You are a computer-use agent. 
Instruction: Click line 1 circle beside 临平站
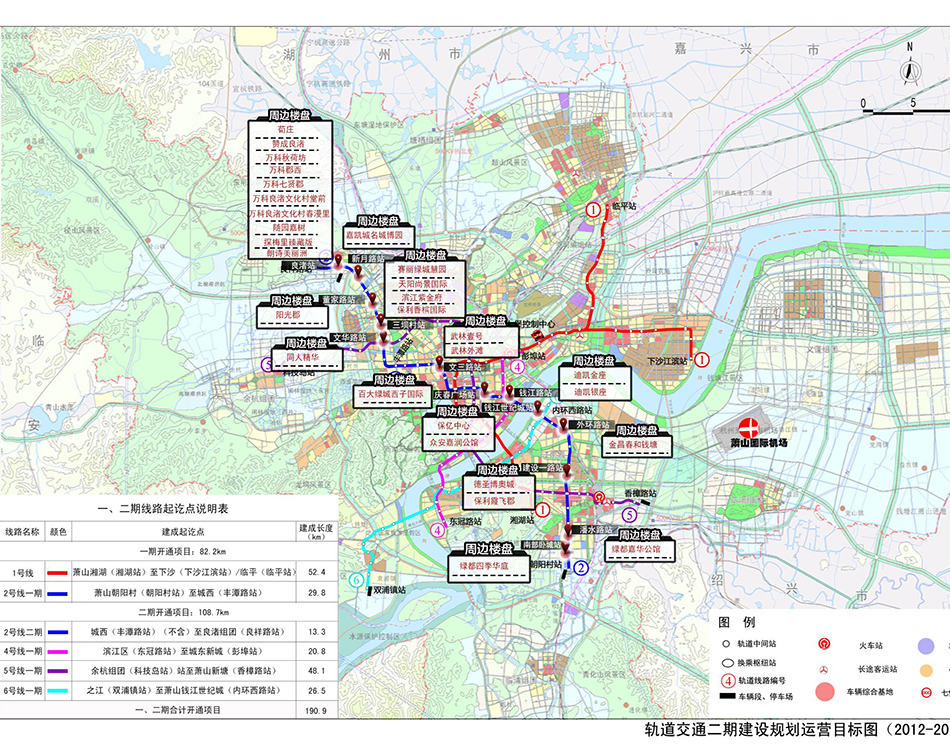tap(593, 210)
